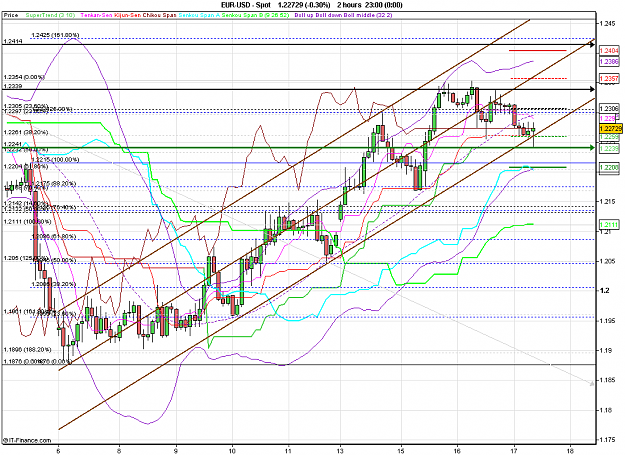Click the 1.245 tick on price axis
Screen dimensions: 625x455
(607, 24)
